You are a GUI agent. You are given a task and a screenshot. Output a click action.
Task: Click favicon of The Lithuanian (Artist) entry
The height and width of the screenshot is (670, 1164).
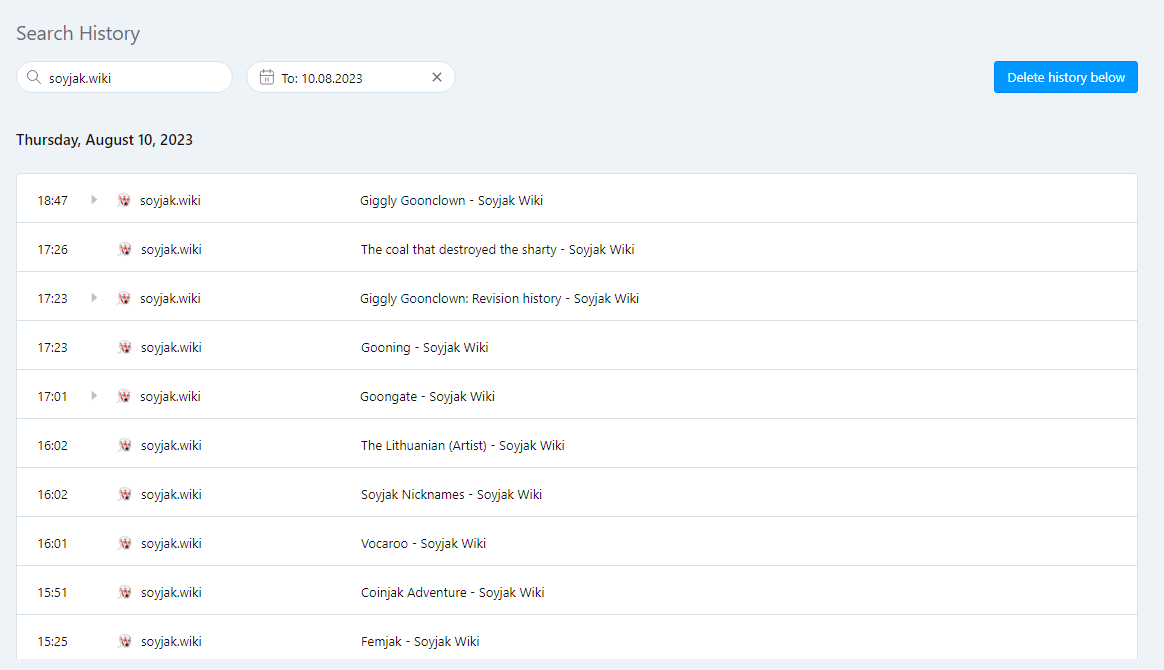click(x=125, y=445)
